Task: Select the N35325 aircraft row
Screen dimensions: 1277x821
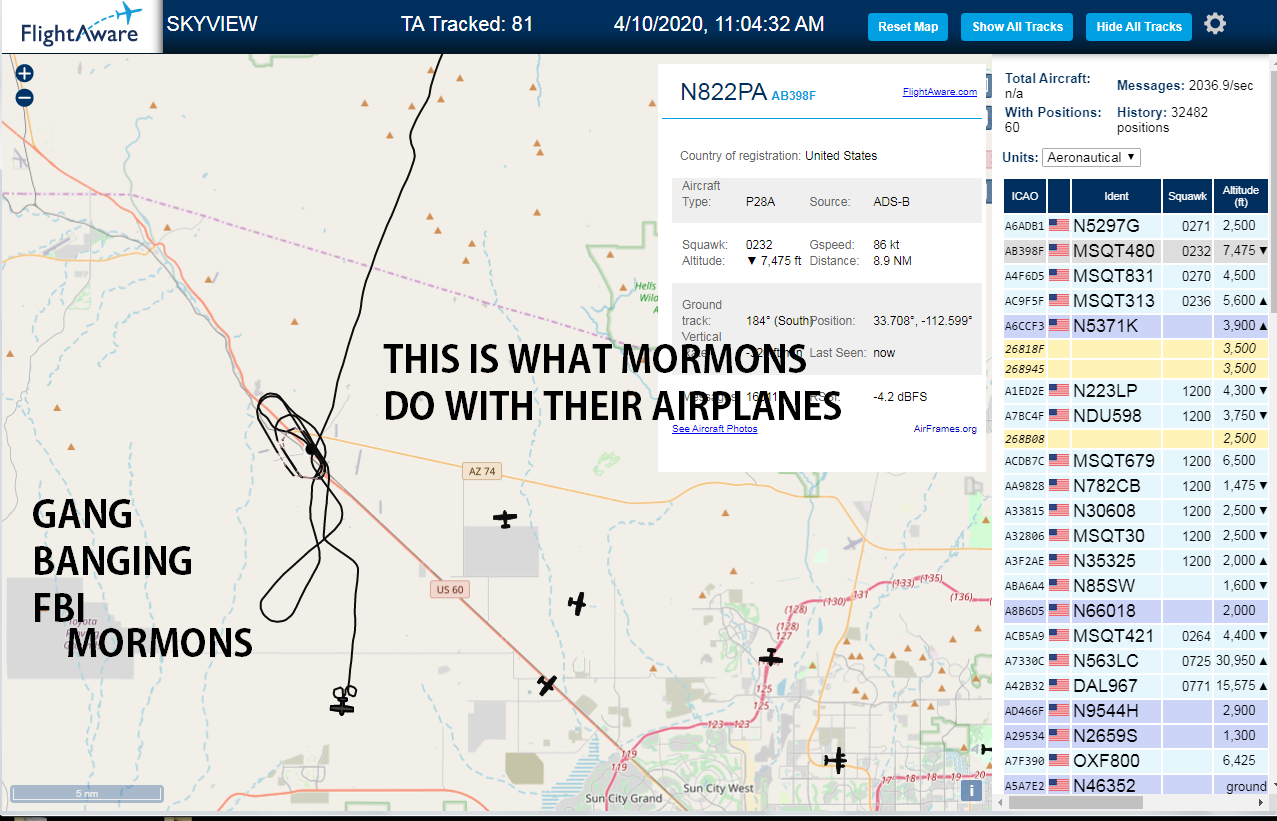Action: 1135,561
